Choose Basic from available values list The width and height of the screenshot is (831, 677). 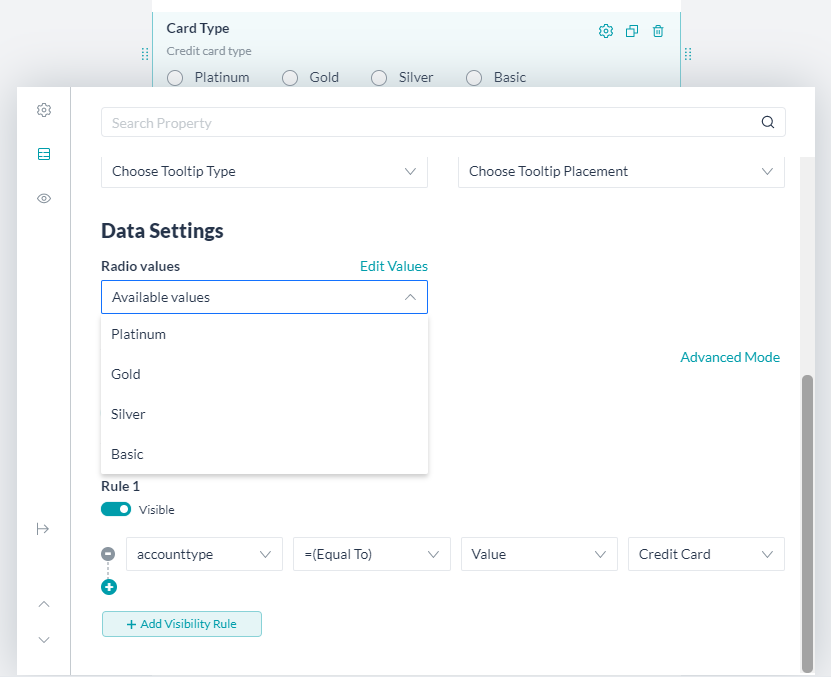click(x=264, y=454)
